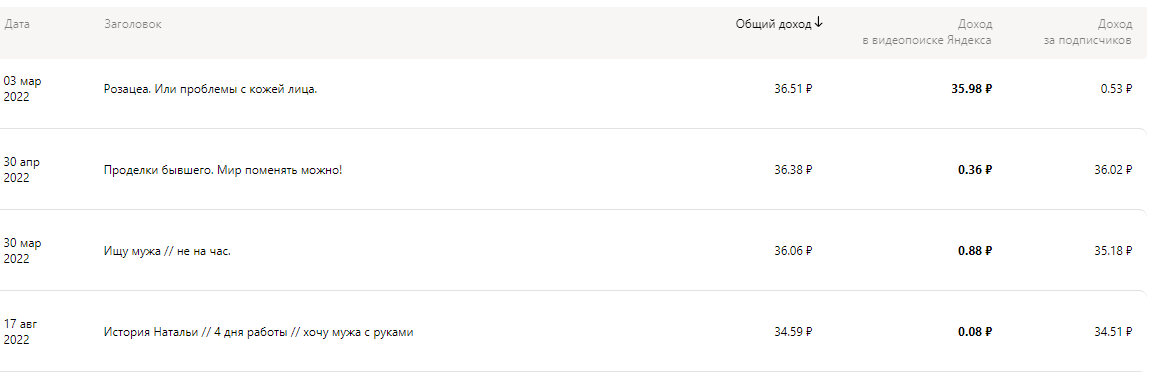Open video Розацеа. Или проблемы с кожей лица.
This screenshot has height=372, width=1156.
(x=211, y=89)
